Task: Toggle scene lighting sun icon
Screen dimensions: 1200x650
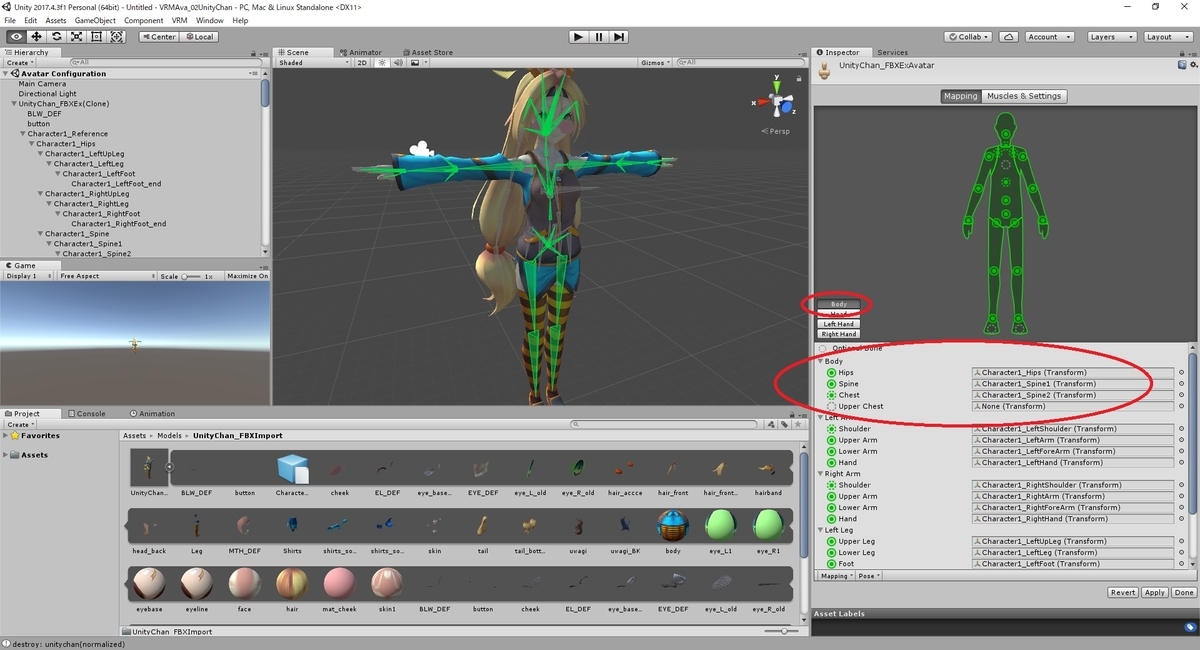Action: point(380,62)
